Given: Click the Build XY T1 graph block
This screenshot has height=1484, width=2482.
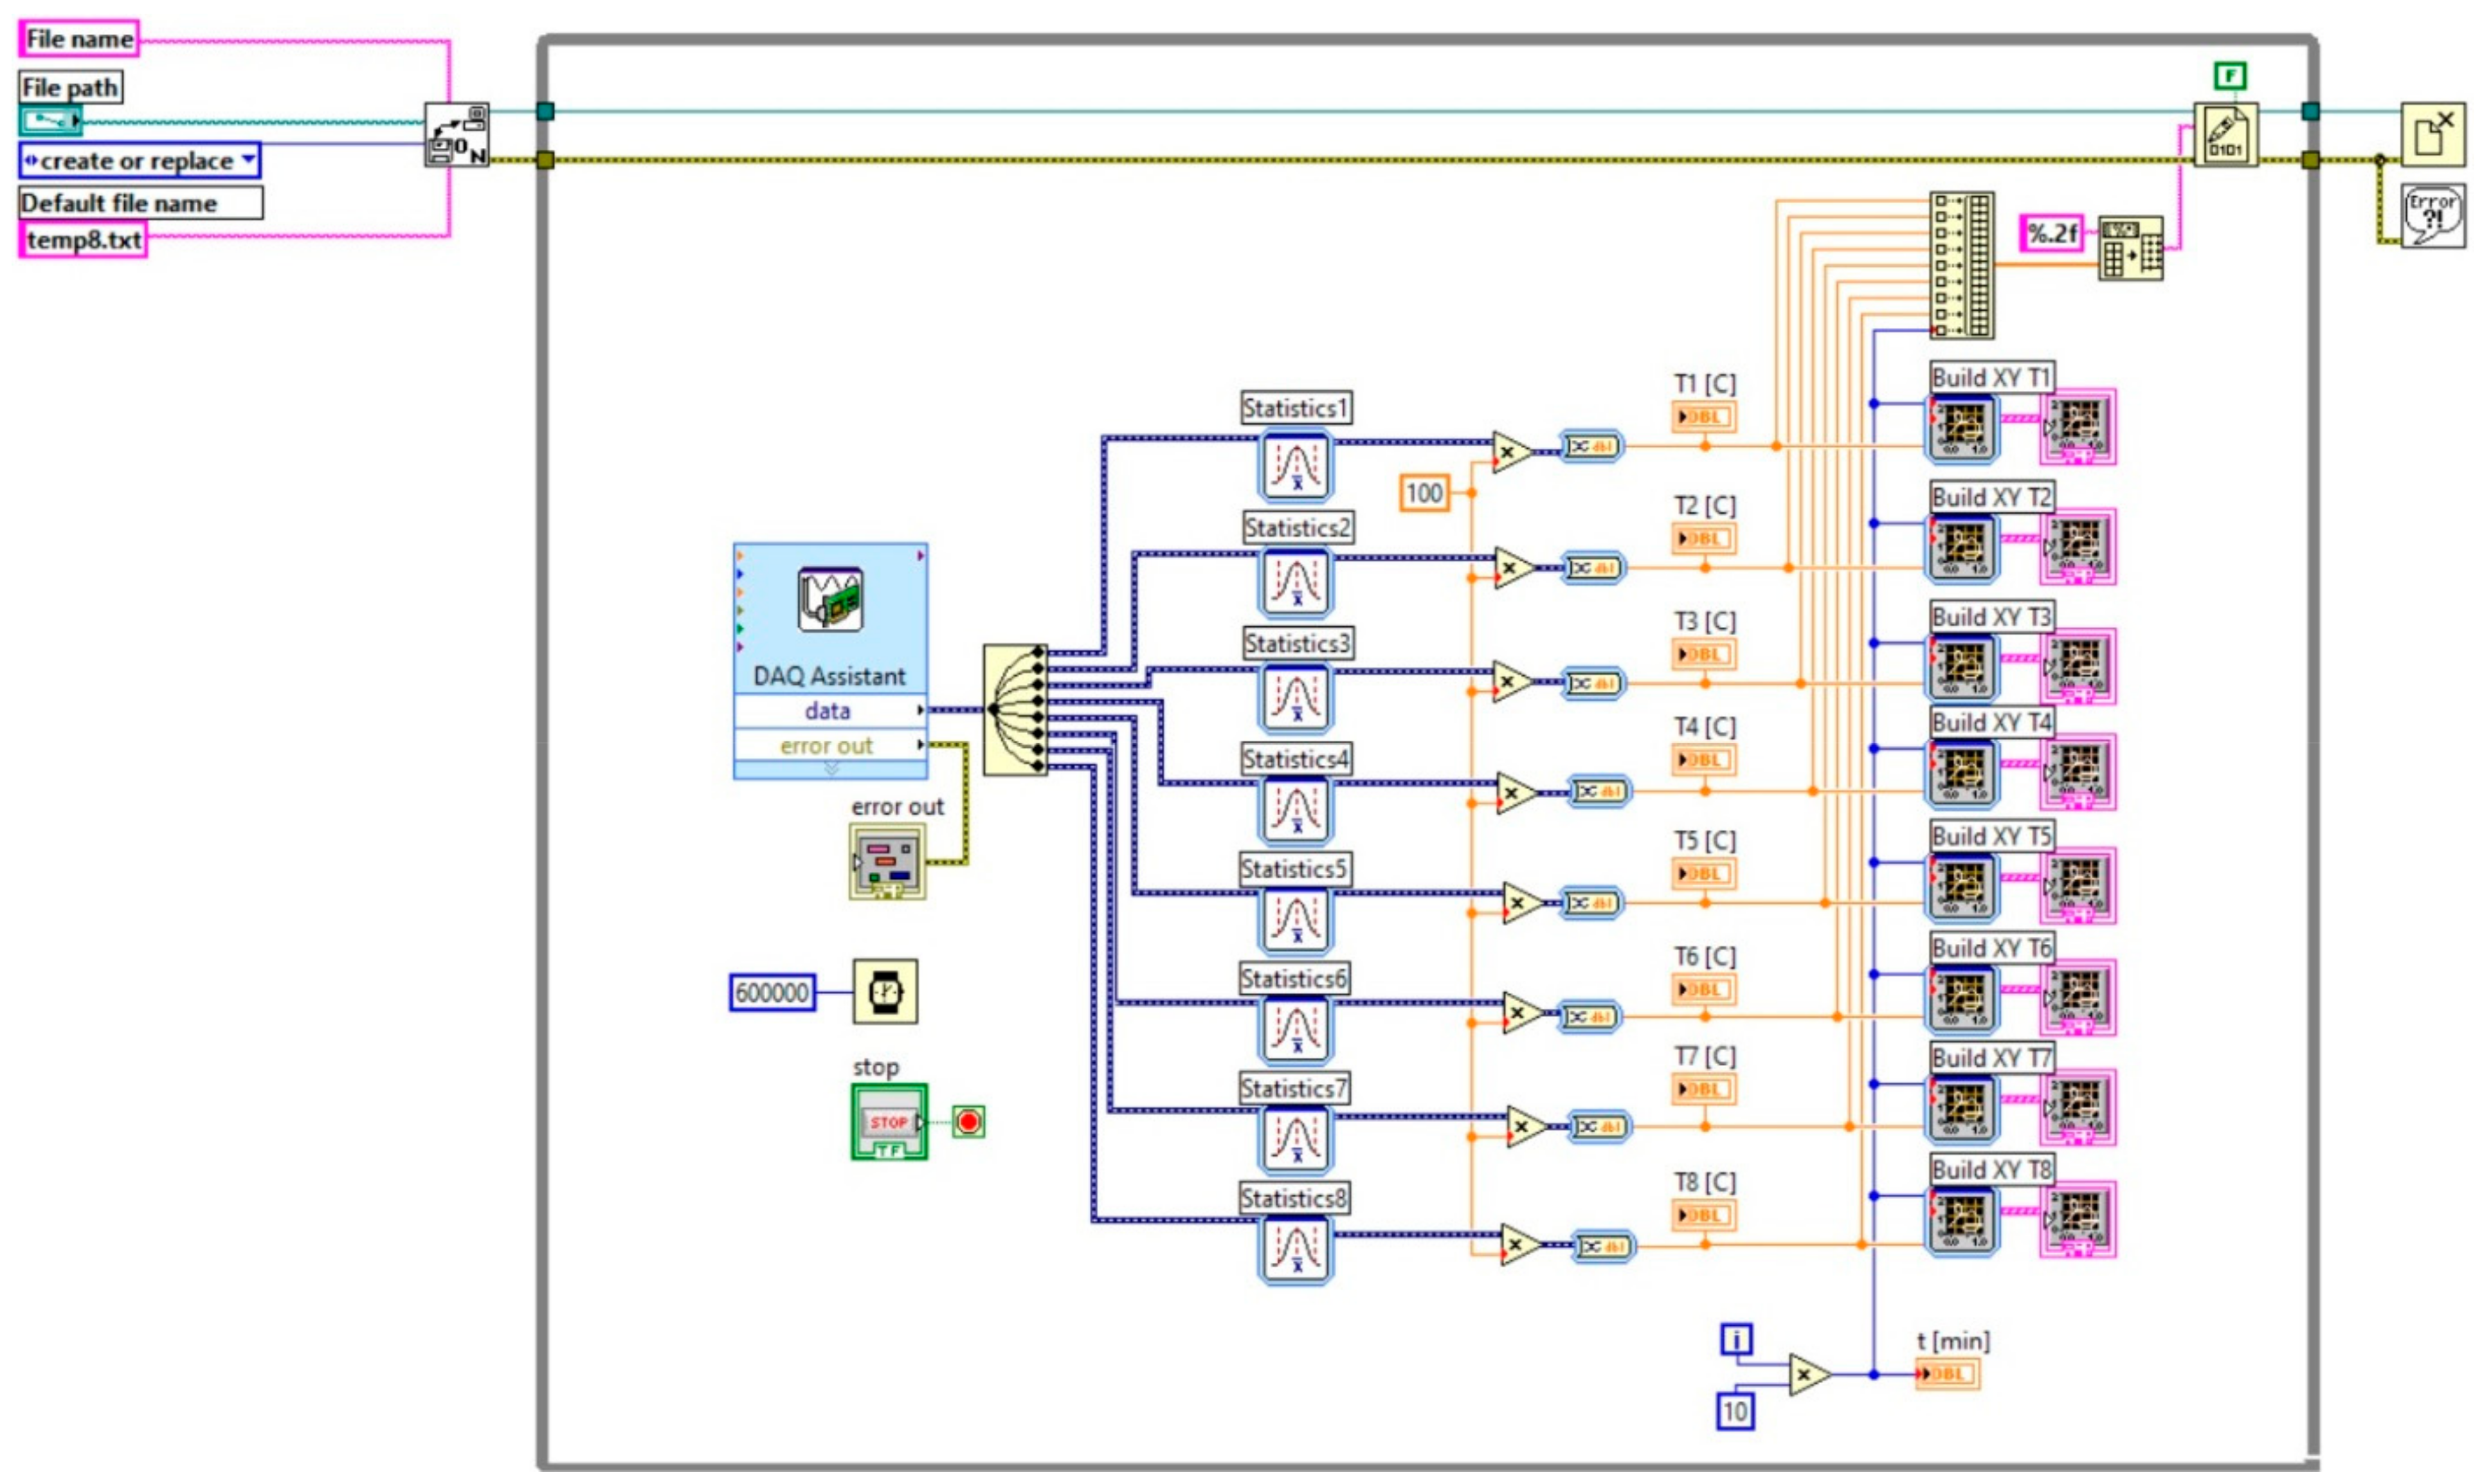Looking at the screenshot, I should pyautogui.click(x=1963, y=429).
